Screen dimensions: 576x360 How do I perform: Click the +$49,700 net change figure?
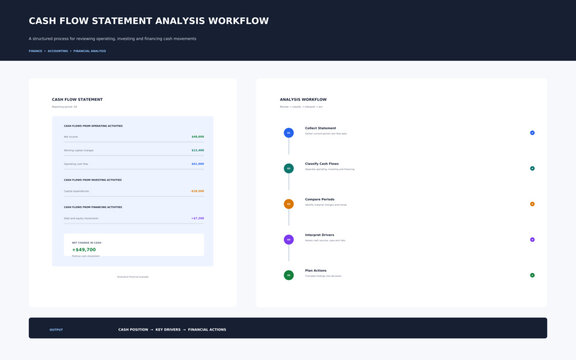coord(84,249)
